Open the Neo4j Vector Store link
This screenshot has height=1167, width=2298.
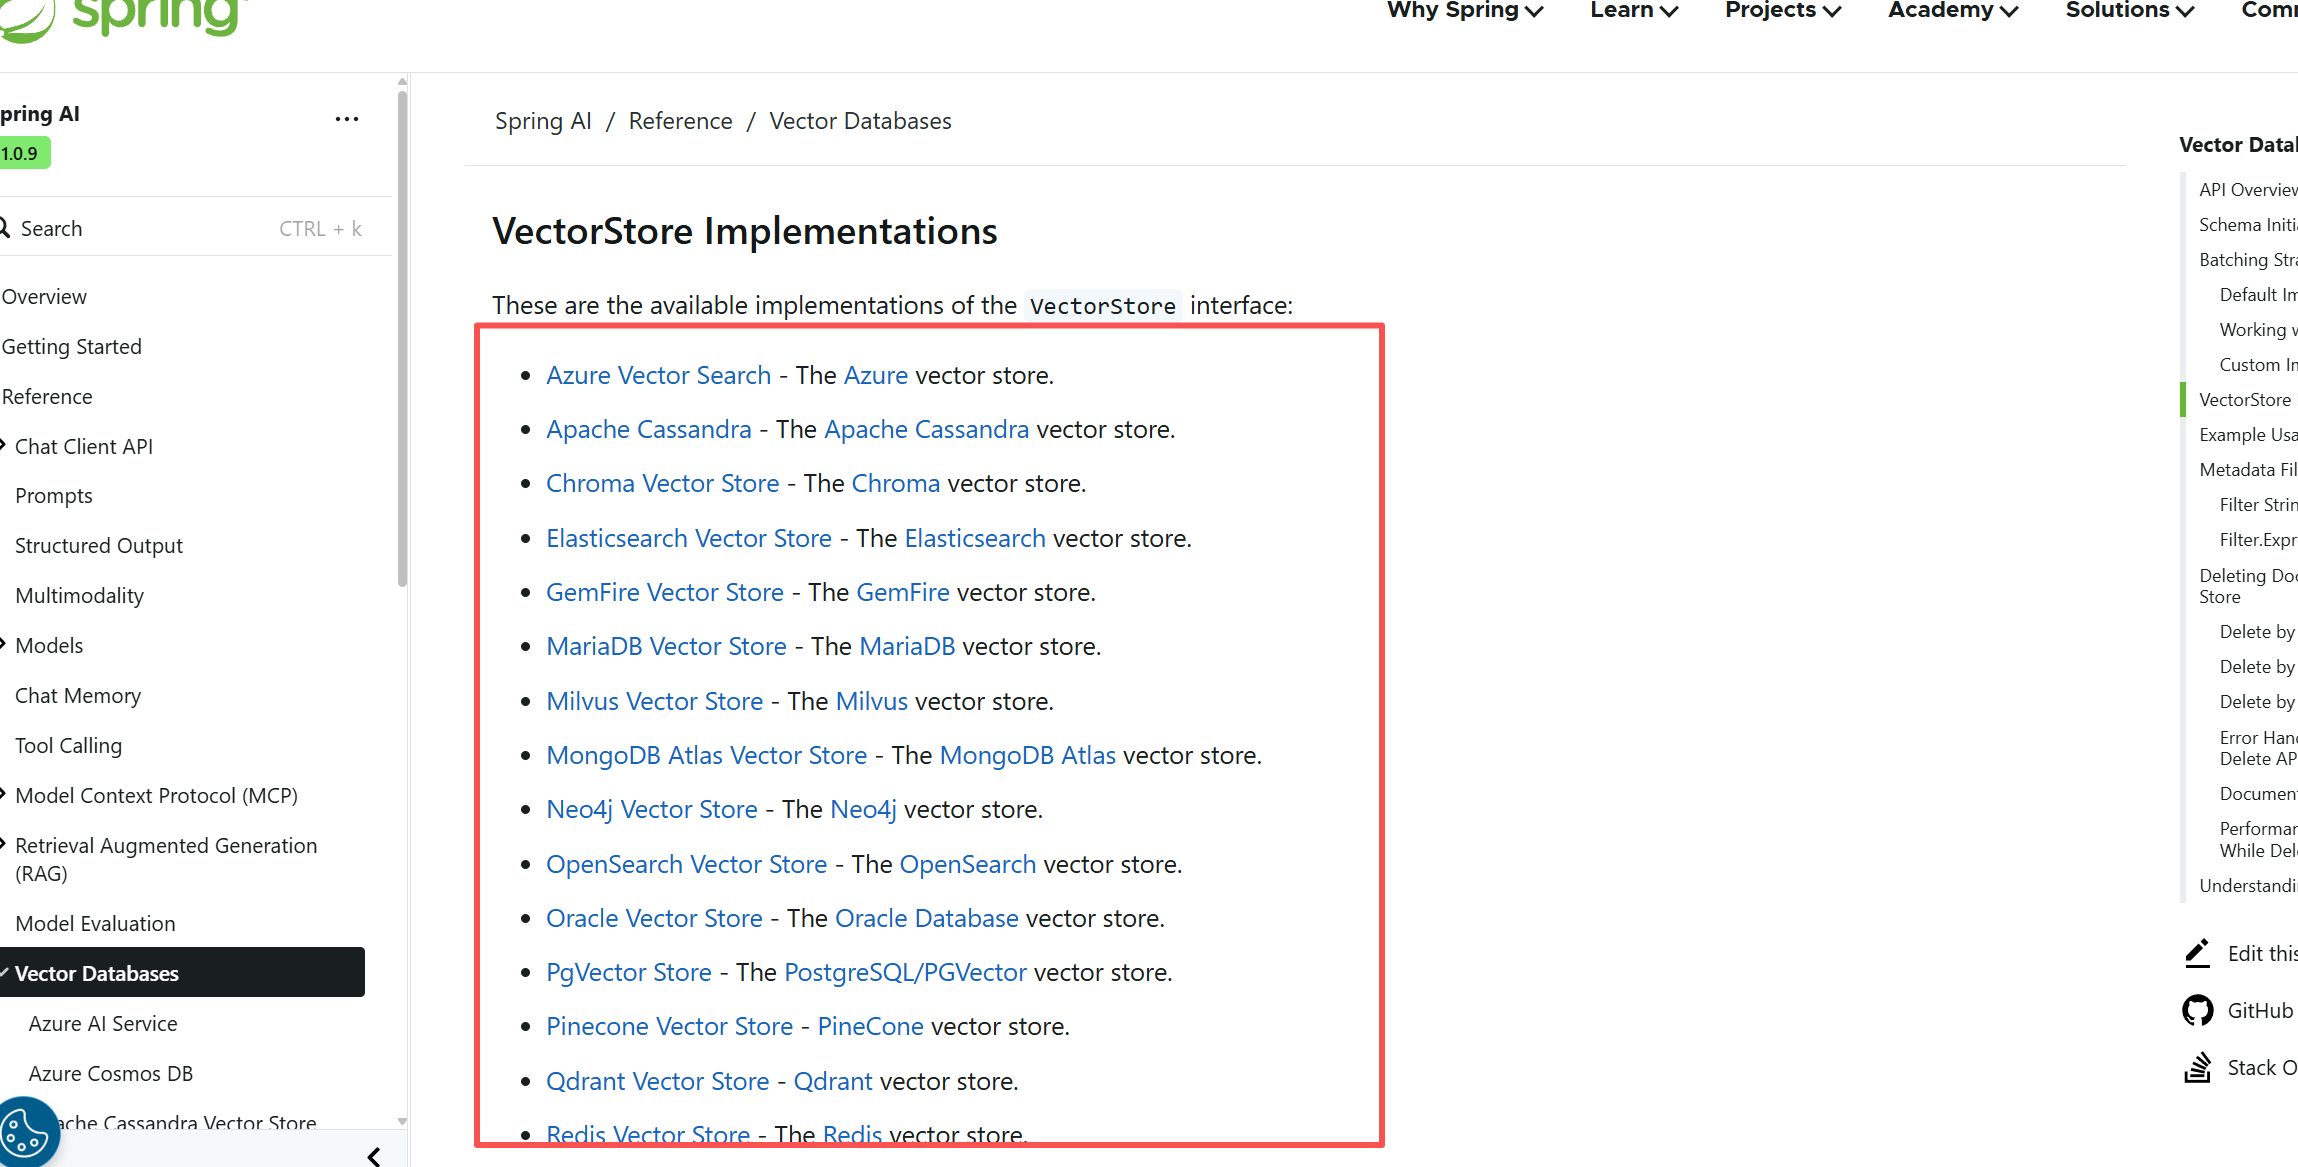652,809
